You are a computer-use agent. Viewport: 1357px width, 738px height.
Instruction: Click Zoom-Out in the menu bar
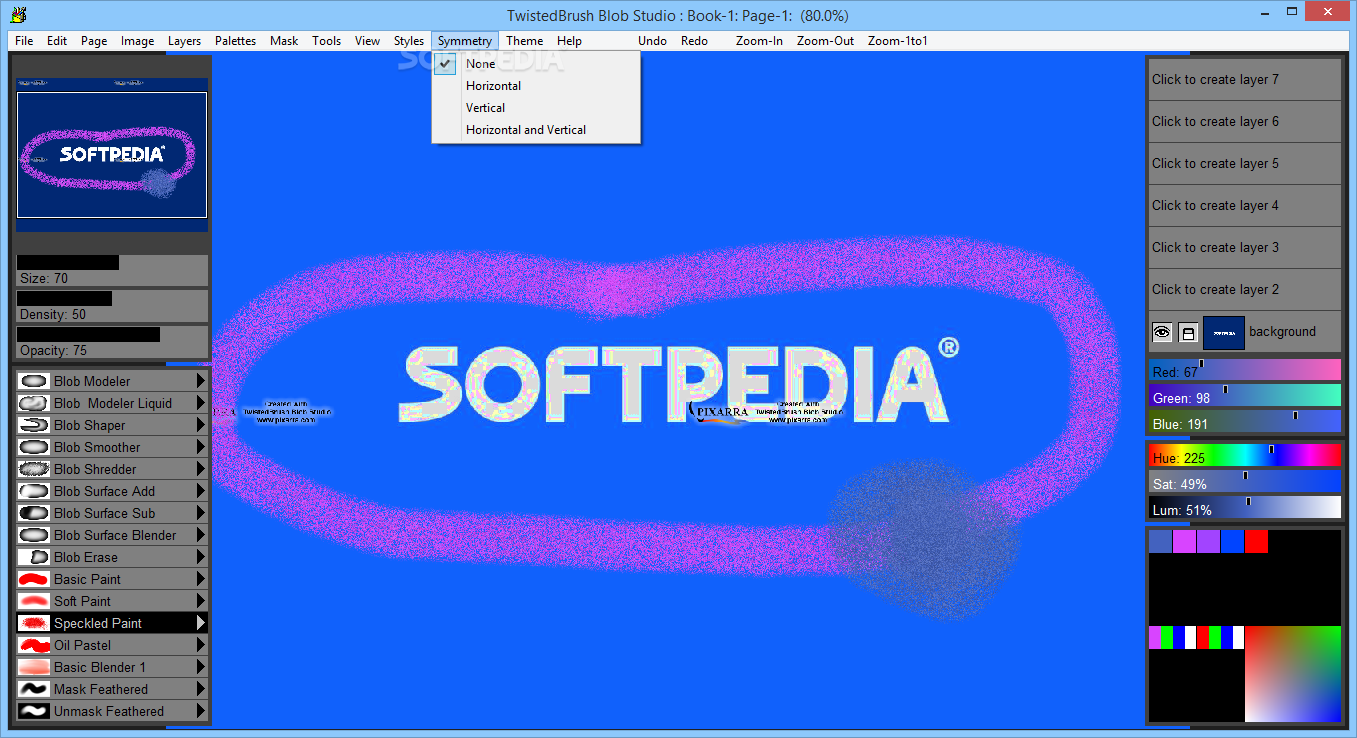825,41
